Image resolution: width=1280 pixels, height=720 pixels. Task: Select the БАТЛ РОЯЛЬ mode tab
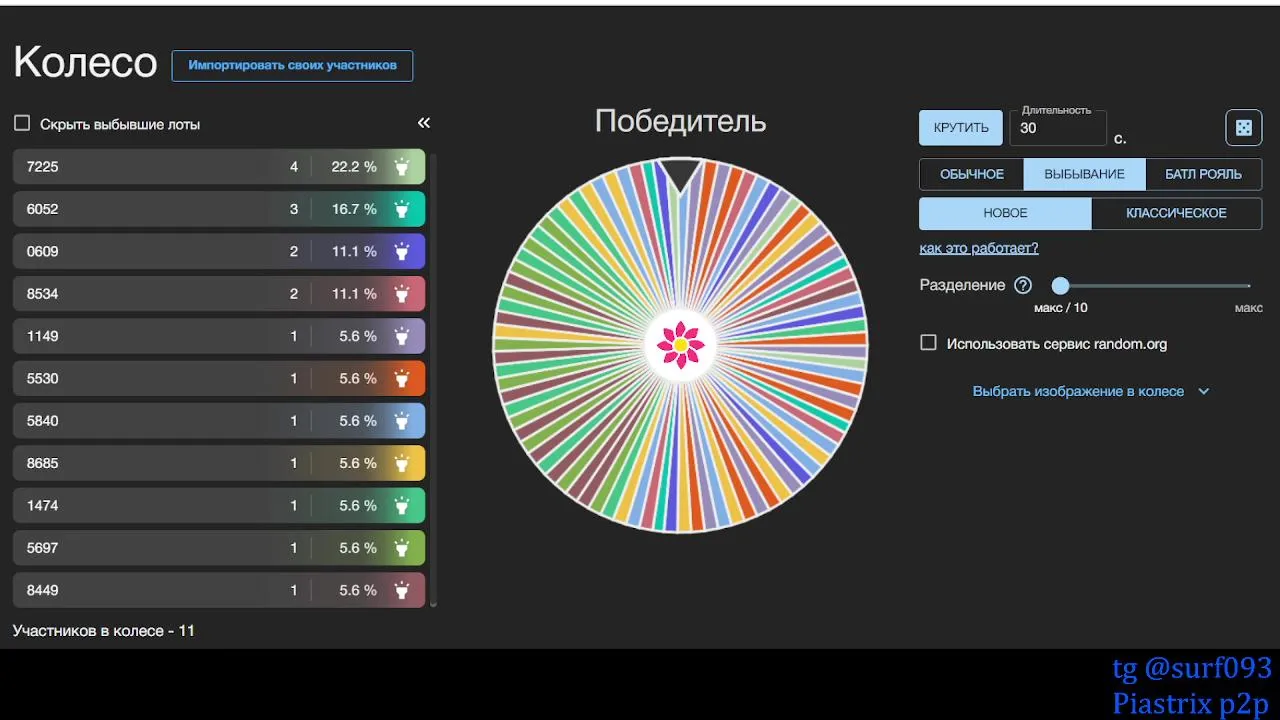click(1204, 174)
